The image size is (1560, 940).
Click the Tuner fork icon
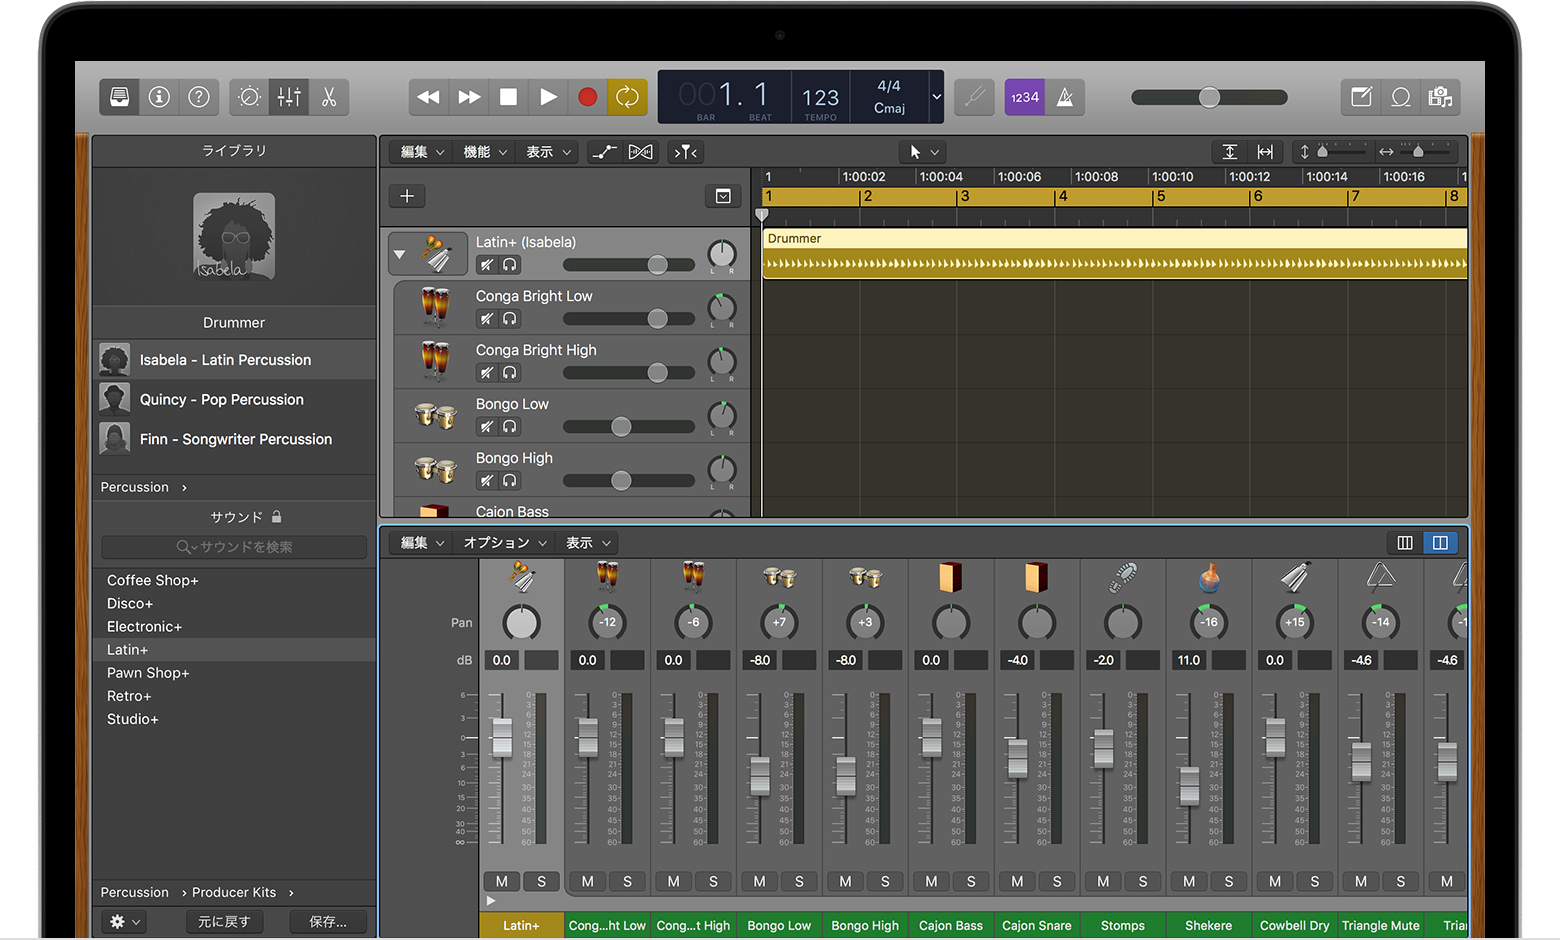(974, 97)
